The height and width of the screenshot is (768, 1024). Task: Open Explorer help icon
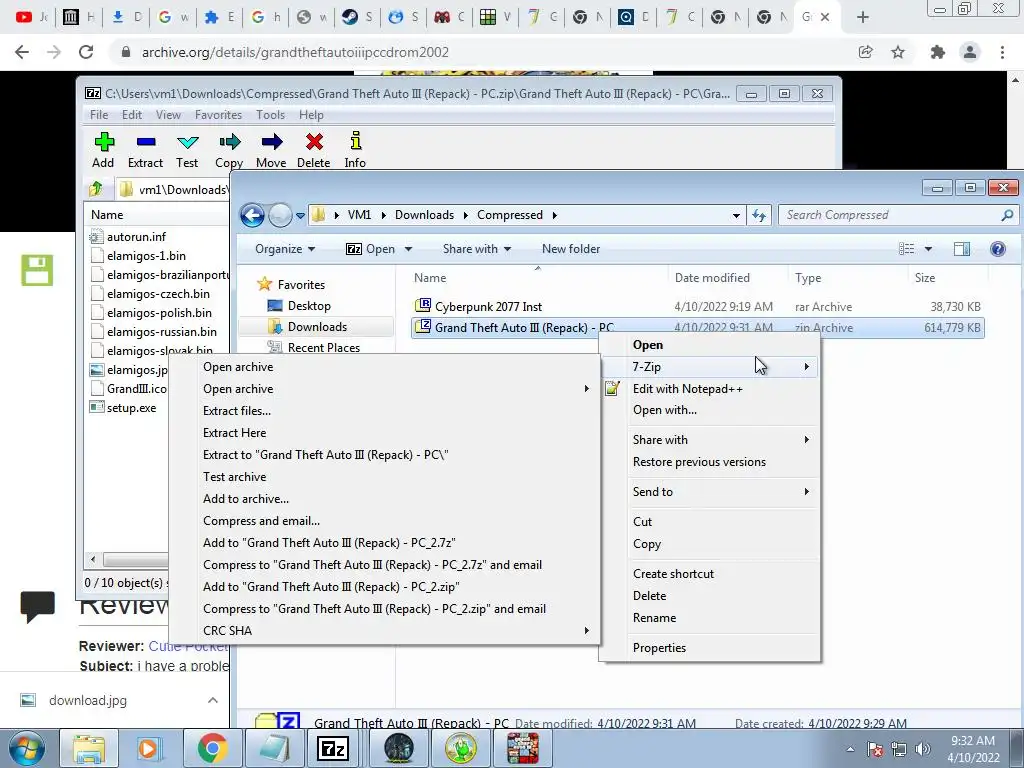997,249
